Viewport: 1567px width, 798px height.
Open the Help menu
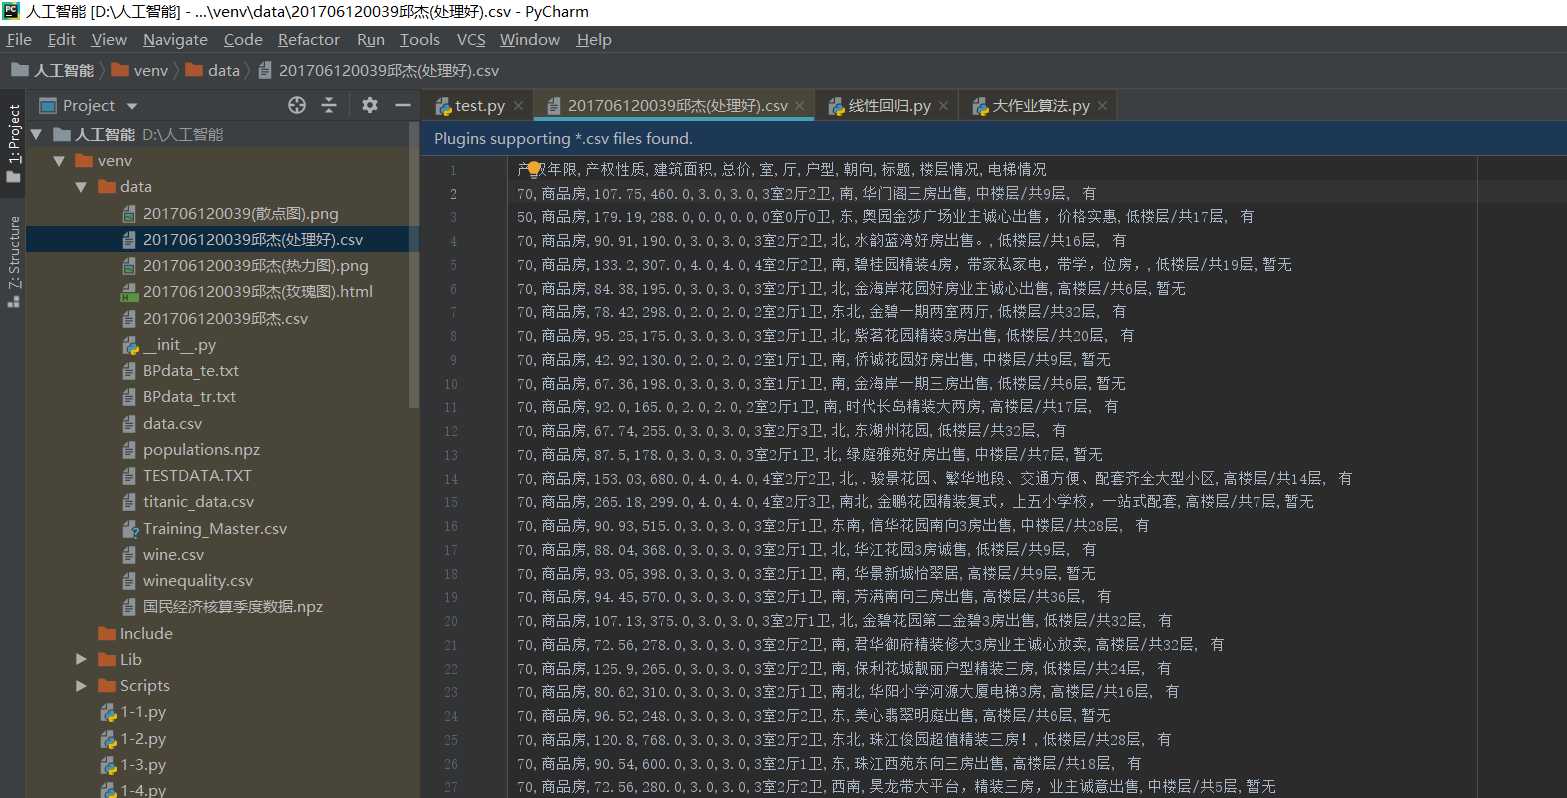(x=594, y=40)
